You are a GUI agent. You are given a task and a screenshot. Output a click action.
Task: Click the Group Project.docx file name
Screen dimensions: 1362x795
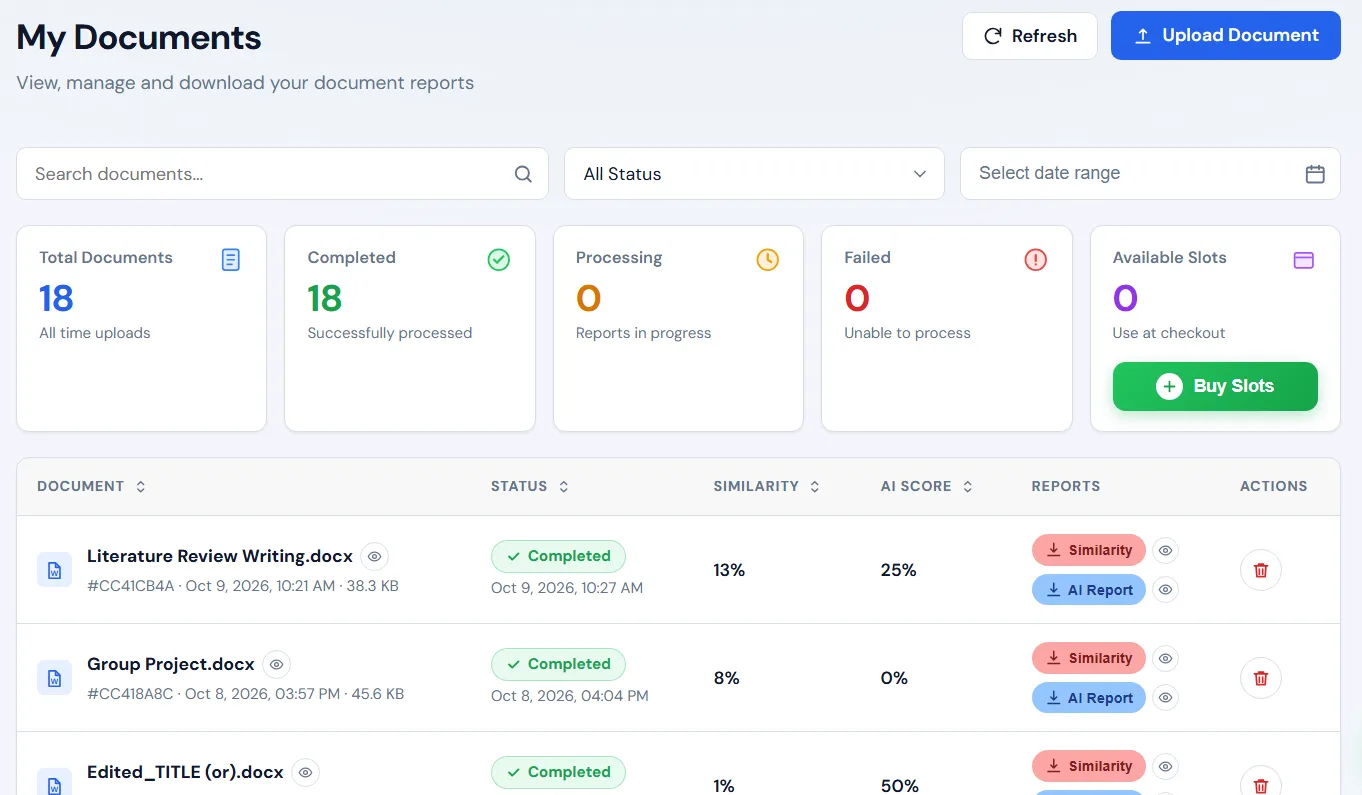tap(171, 664)
